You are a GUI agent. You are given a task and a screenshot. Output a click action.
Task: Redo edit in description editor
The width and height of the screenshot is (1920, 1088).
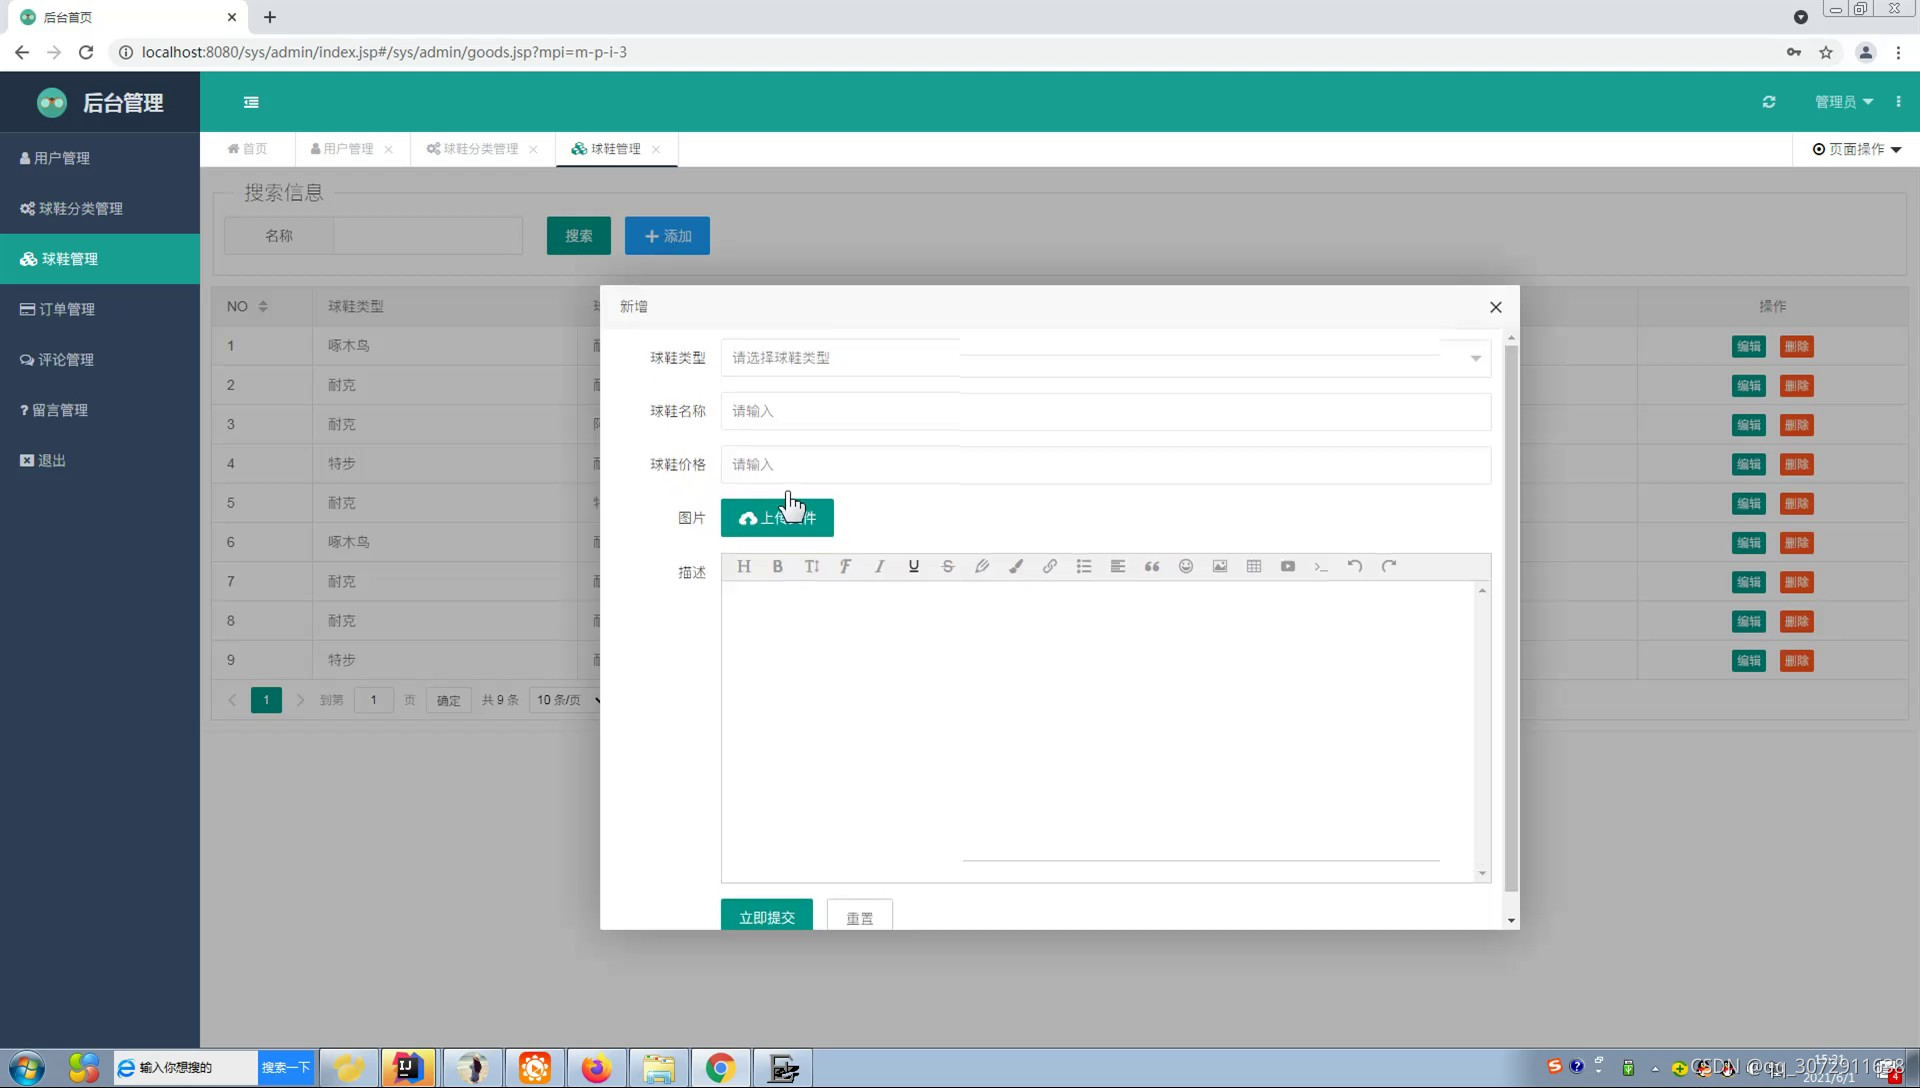point(1389,566)
